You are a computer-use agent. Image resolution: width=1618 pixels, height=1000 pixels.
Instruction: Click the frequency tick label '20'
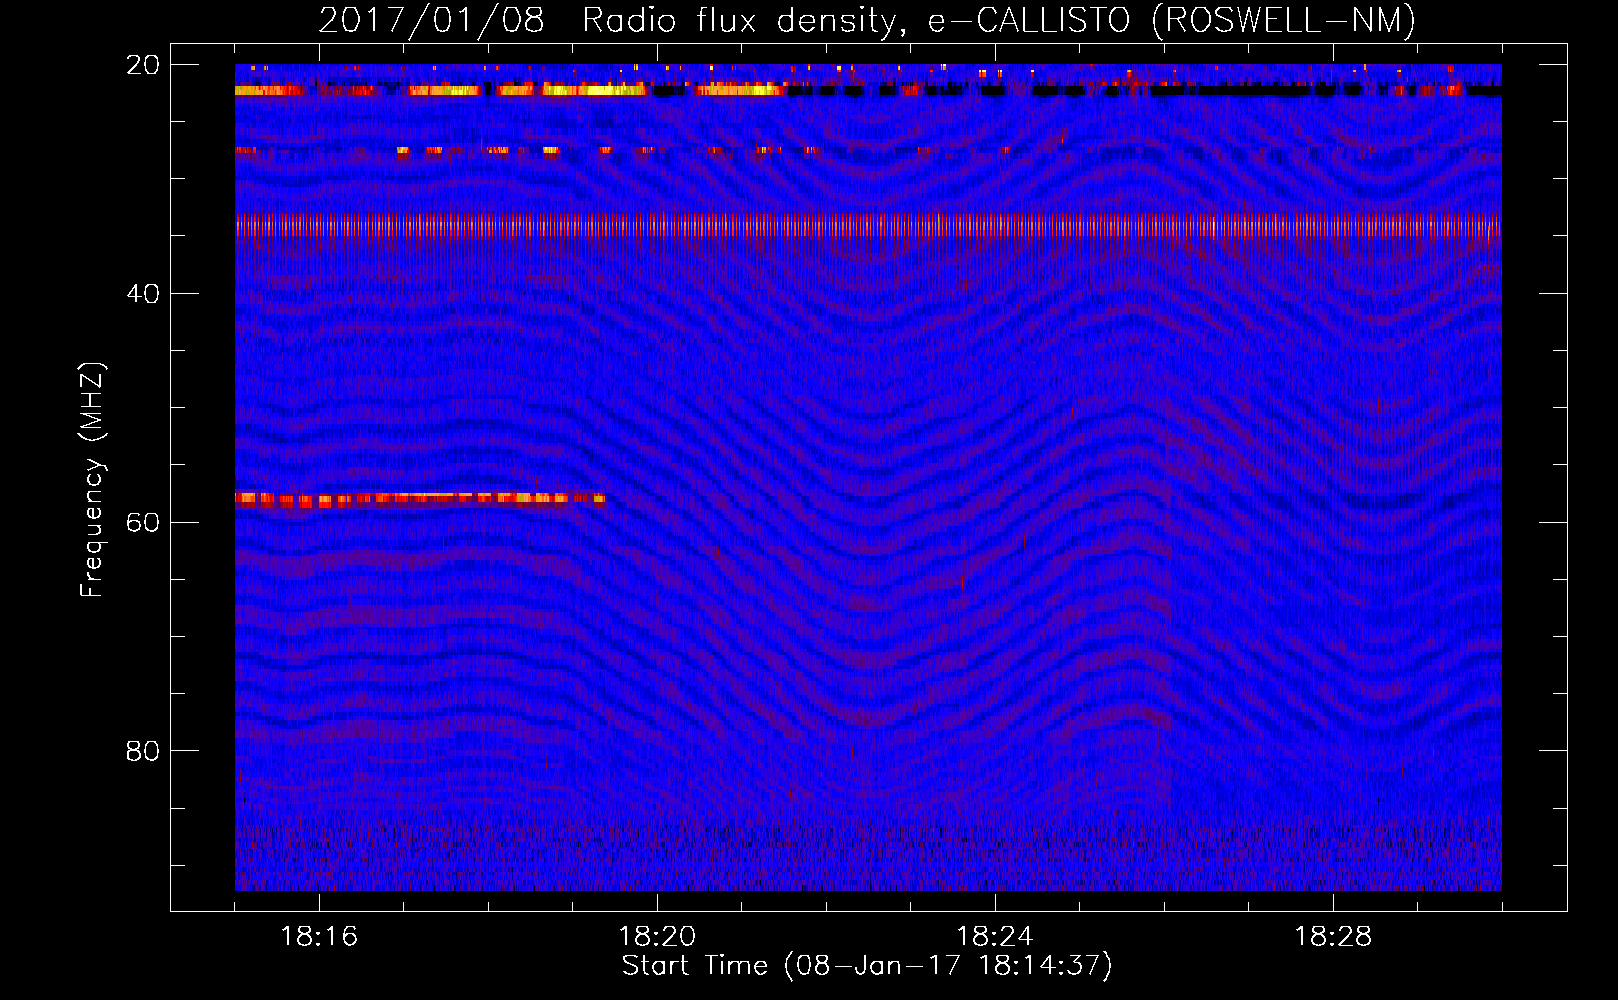[143, 65]
